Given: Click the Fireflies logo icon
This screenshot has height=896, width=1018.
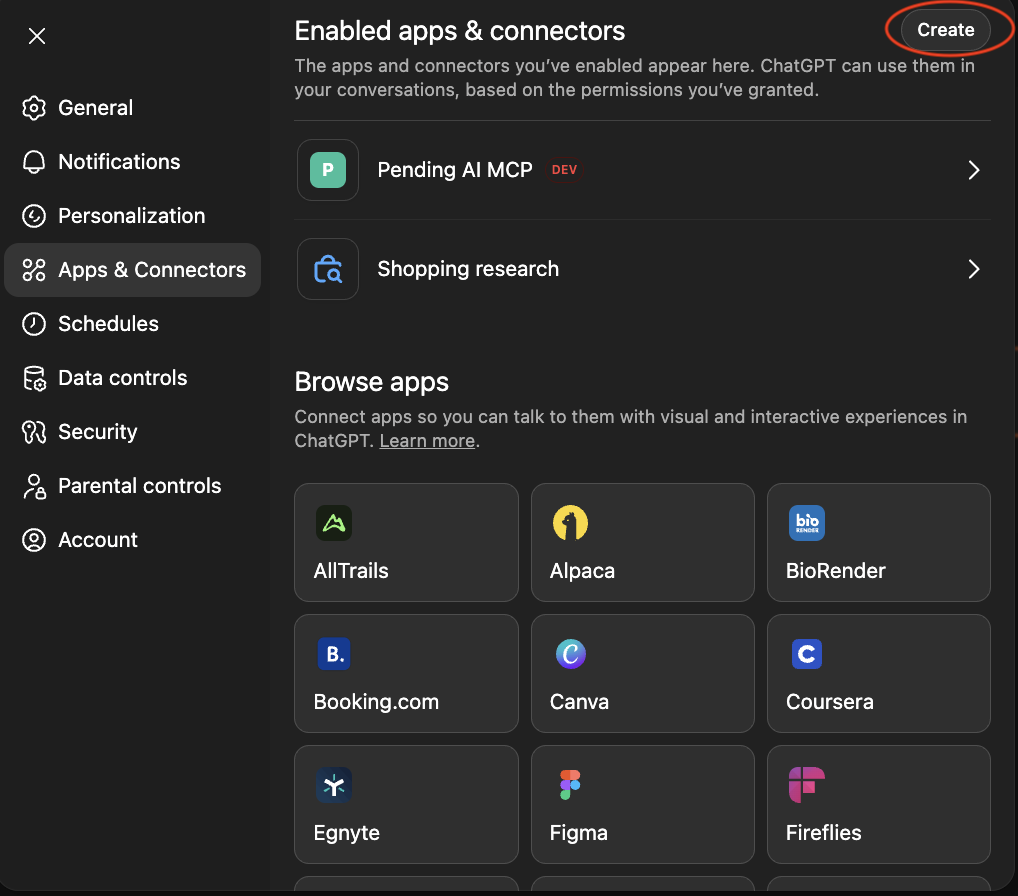Looking at the screenshot, I should (x=806, y=785).
